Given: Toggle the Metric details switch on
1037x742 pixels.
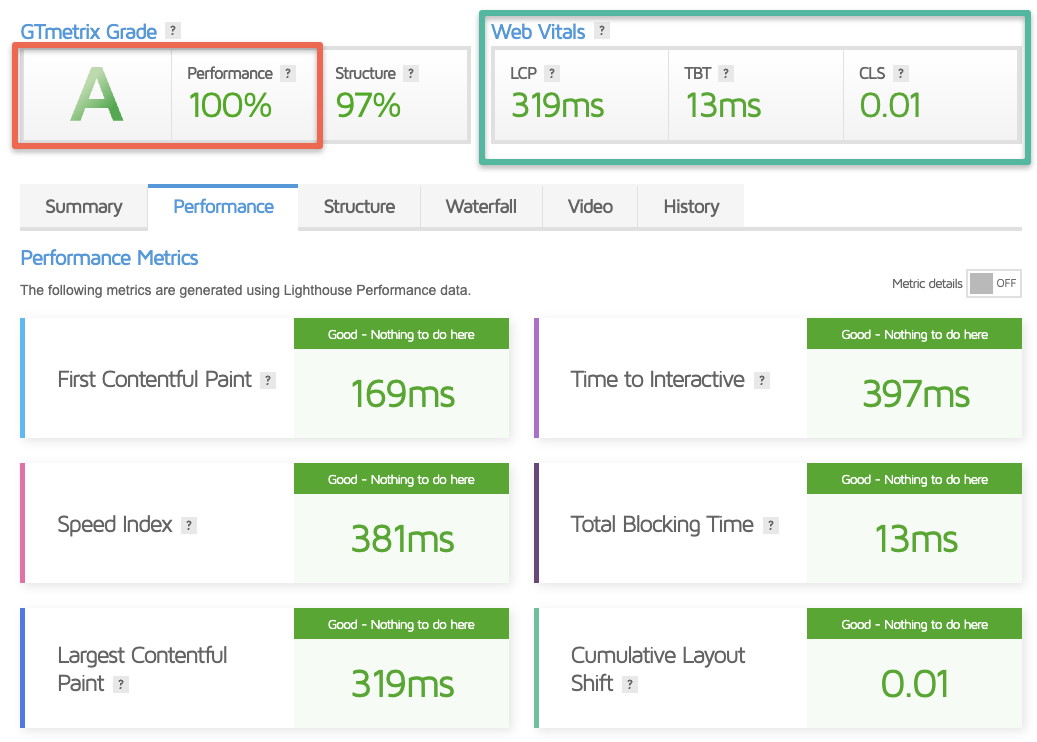Looking at the screenshot, I should click(x=994, y=283).
